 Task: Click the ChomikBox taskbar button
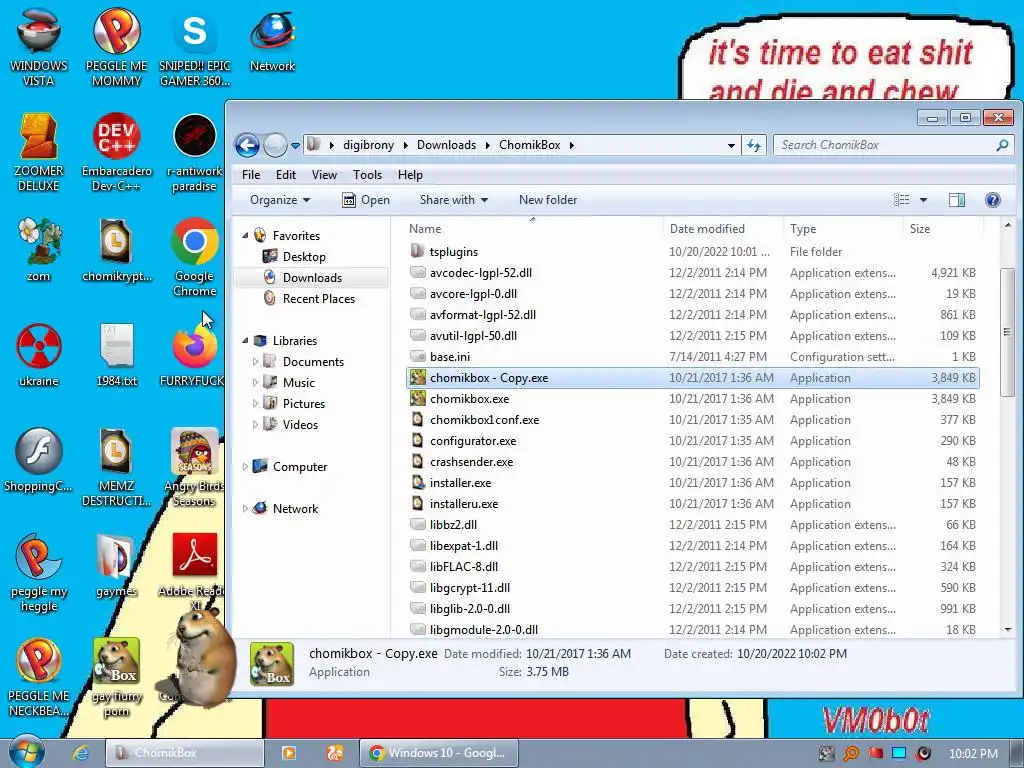coord(184,753)
